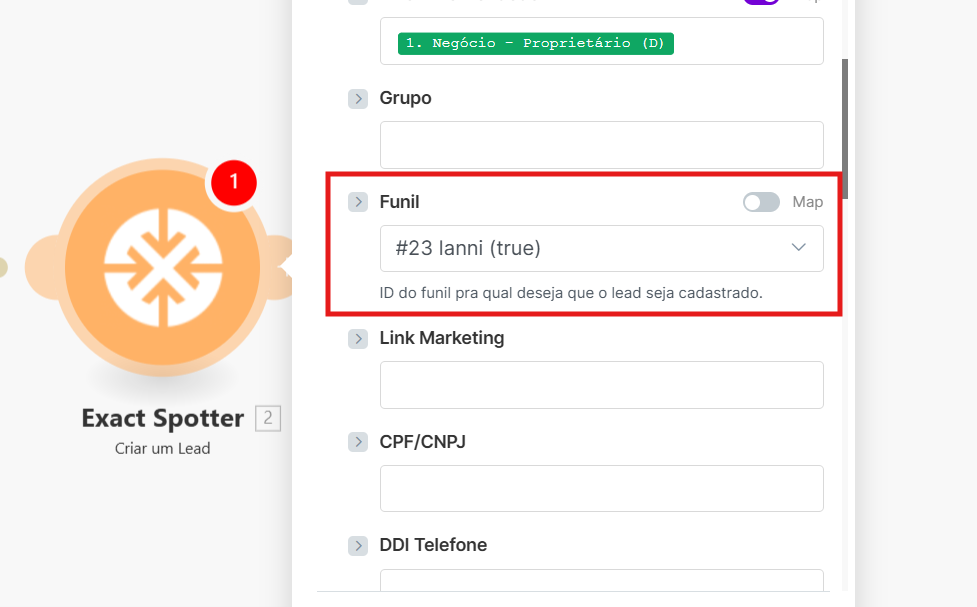Click the Criar um Lead subtitle

click(163, 448)
